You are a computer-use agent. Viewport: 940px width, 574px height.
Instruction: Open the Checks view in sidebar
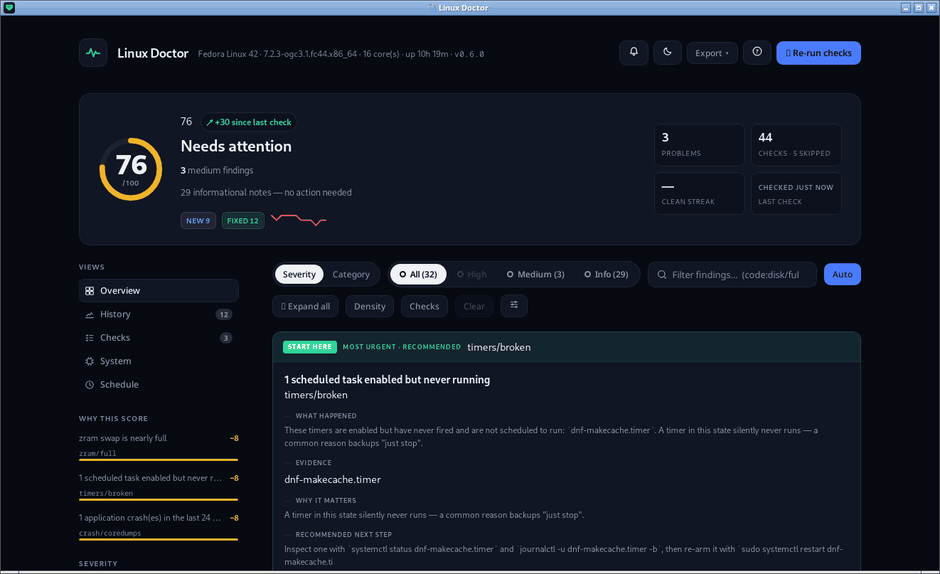click(x=159, y=337)
